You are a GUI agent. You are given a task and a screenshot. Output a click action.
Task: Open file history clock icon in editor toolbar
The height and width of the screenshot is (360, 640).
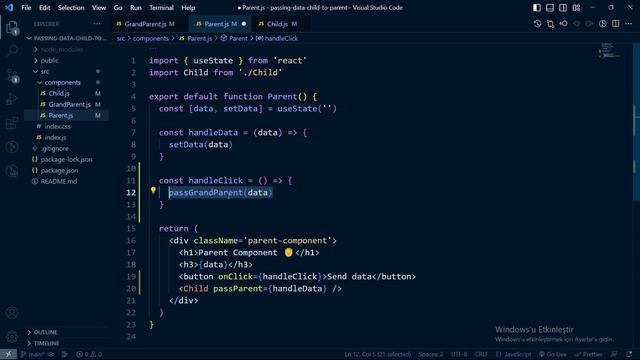(537, 24)
